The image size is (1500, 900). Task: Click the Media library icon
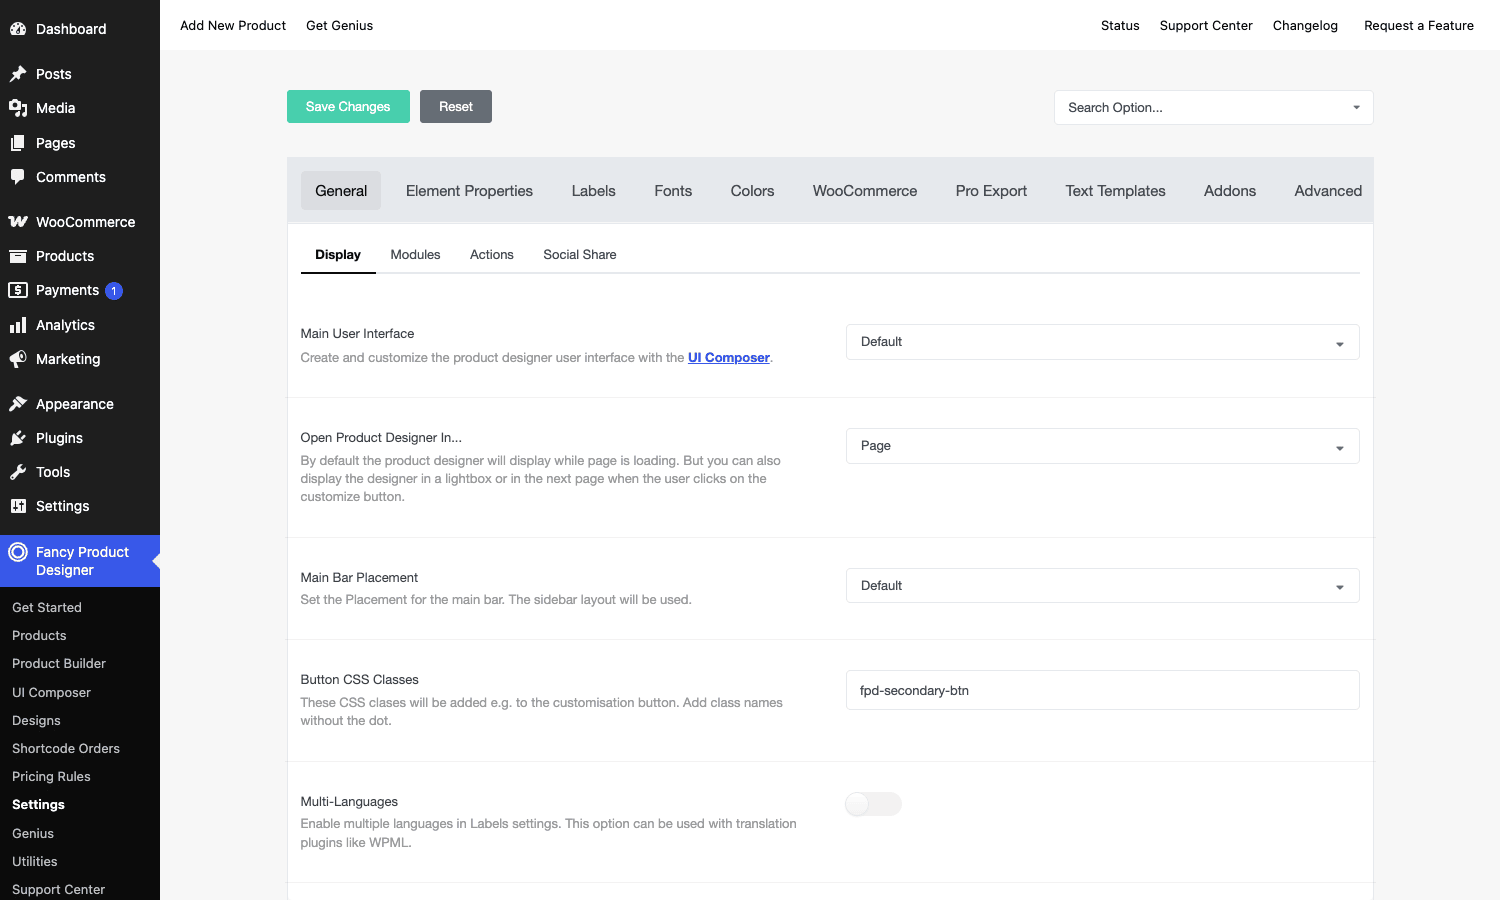tap(18, 108)
